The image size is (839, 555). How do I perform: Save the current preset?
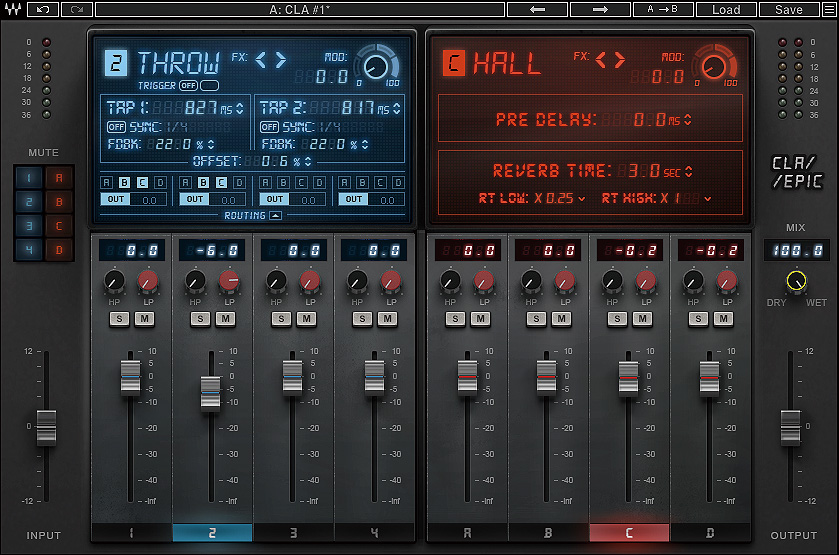click(789, 9)
